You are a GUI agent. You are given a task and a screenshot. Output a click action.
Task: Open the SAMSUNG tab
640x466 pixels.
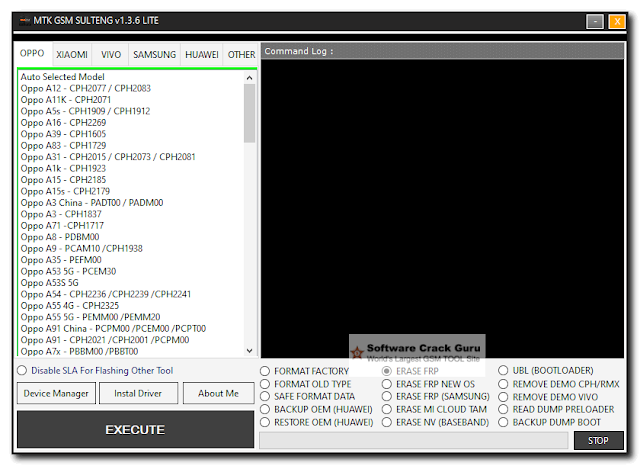point(154,55)
